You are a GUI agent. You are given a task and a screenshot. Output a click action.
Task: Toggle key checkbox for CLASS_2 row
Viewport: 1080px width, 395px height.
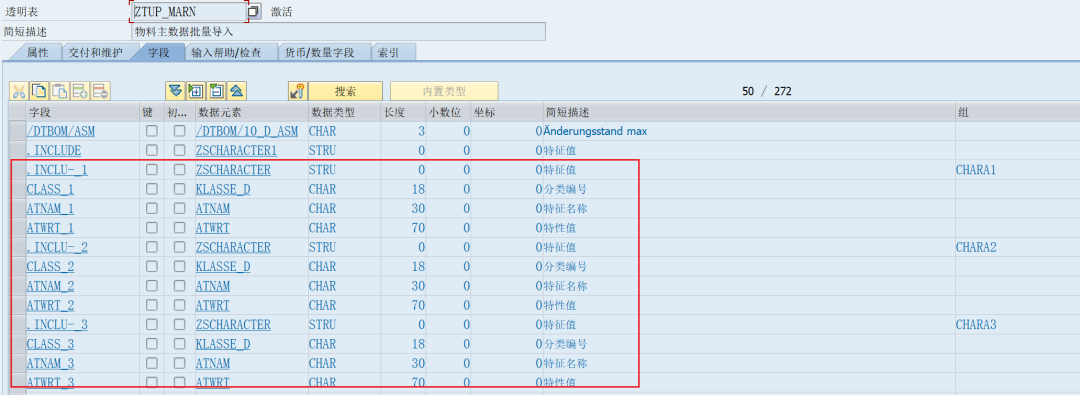coord(152,266)
